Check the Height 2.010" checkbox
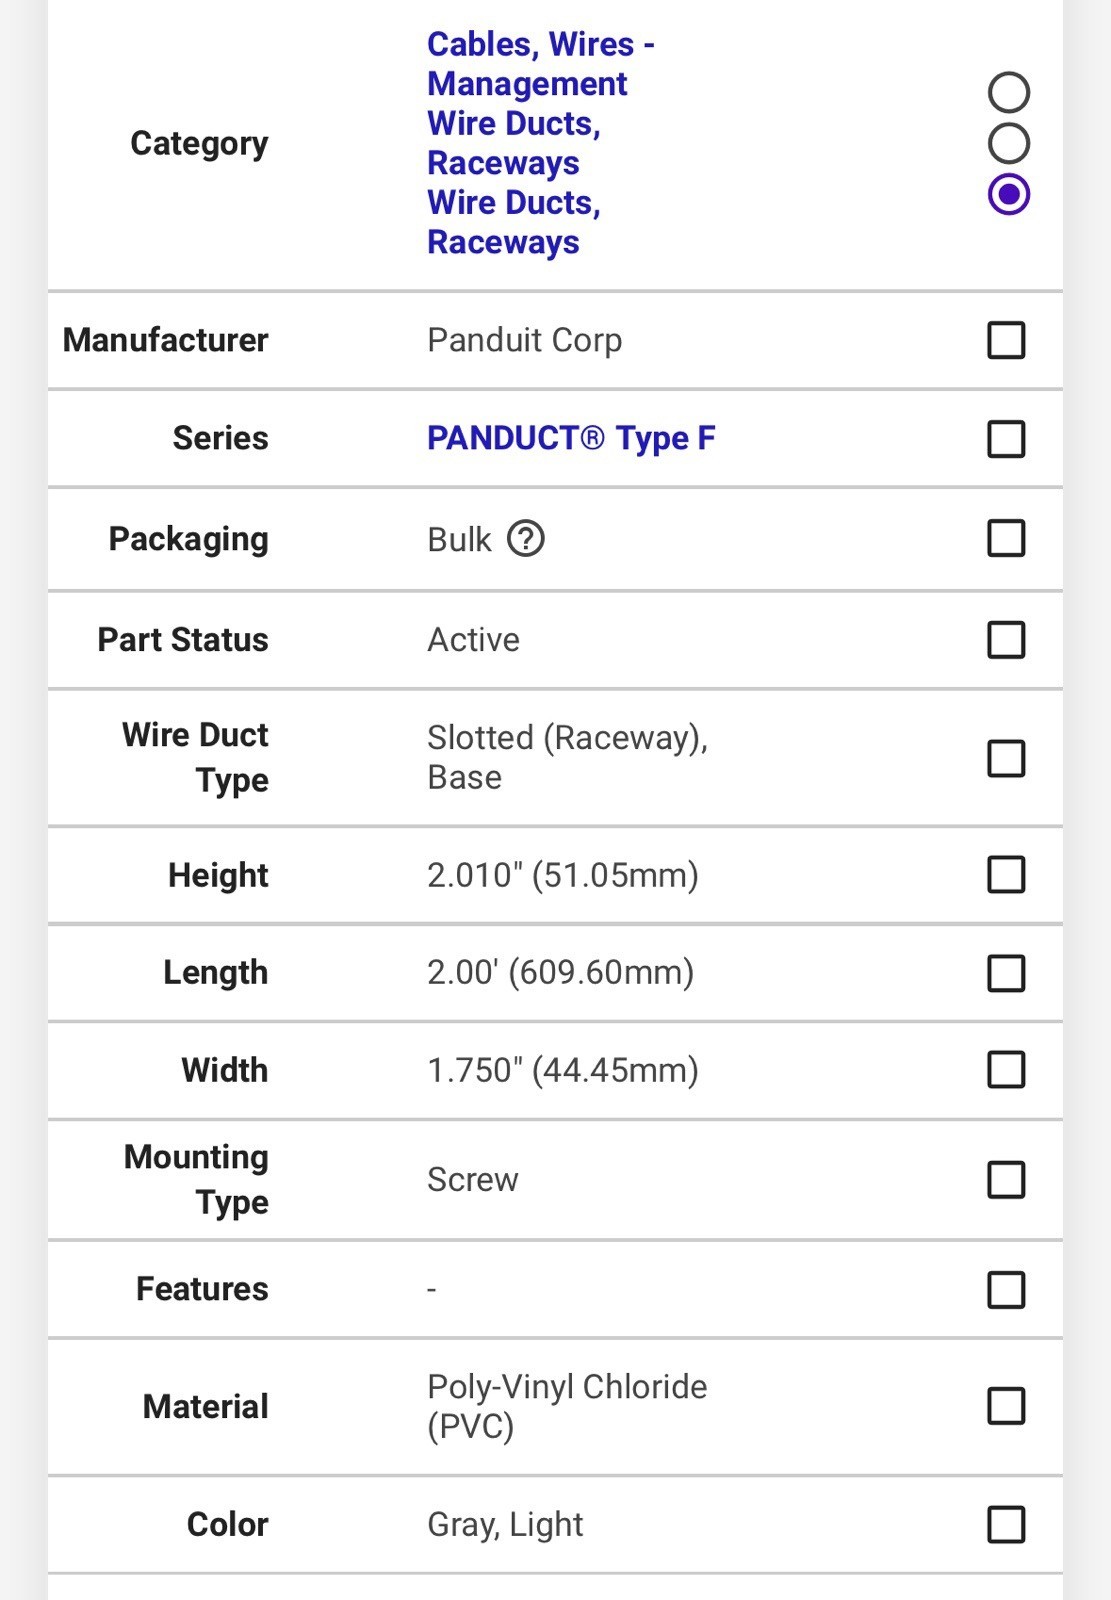This screenshot has width=1111, height=1600. (x=1006, y=875)
